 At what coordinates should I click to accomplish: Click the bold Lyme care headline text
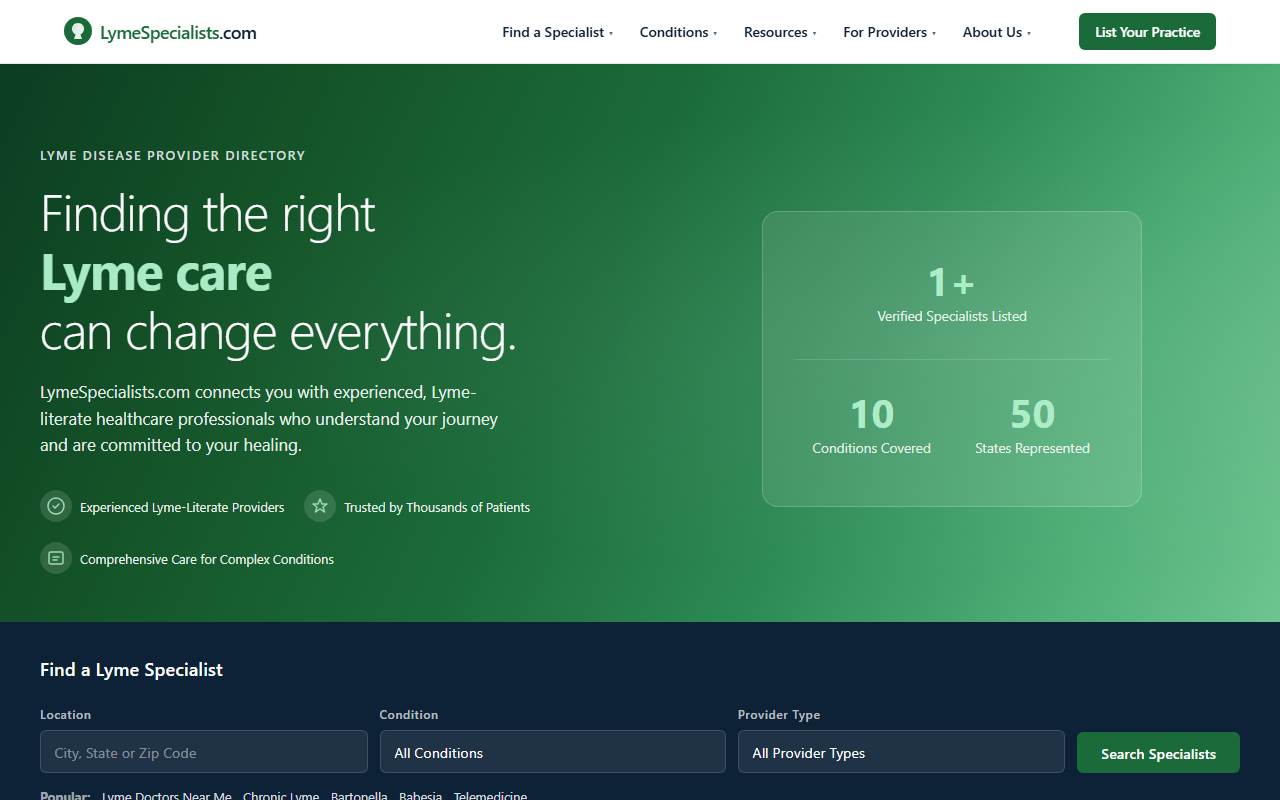(156, 274)
